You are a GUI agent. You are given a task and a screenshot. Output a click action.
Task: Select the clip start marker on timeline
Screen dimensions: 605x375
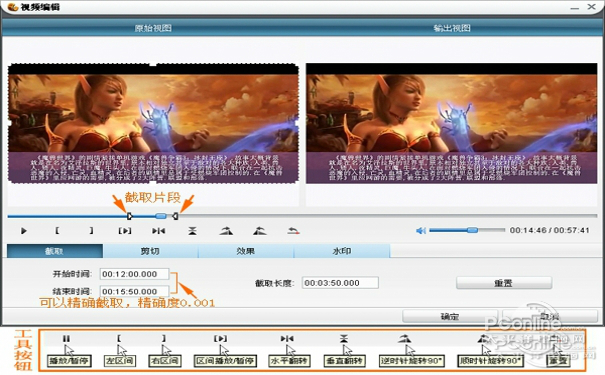tap(130, 216)
